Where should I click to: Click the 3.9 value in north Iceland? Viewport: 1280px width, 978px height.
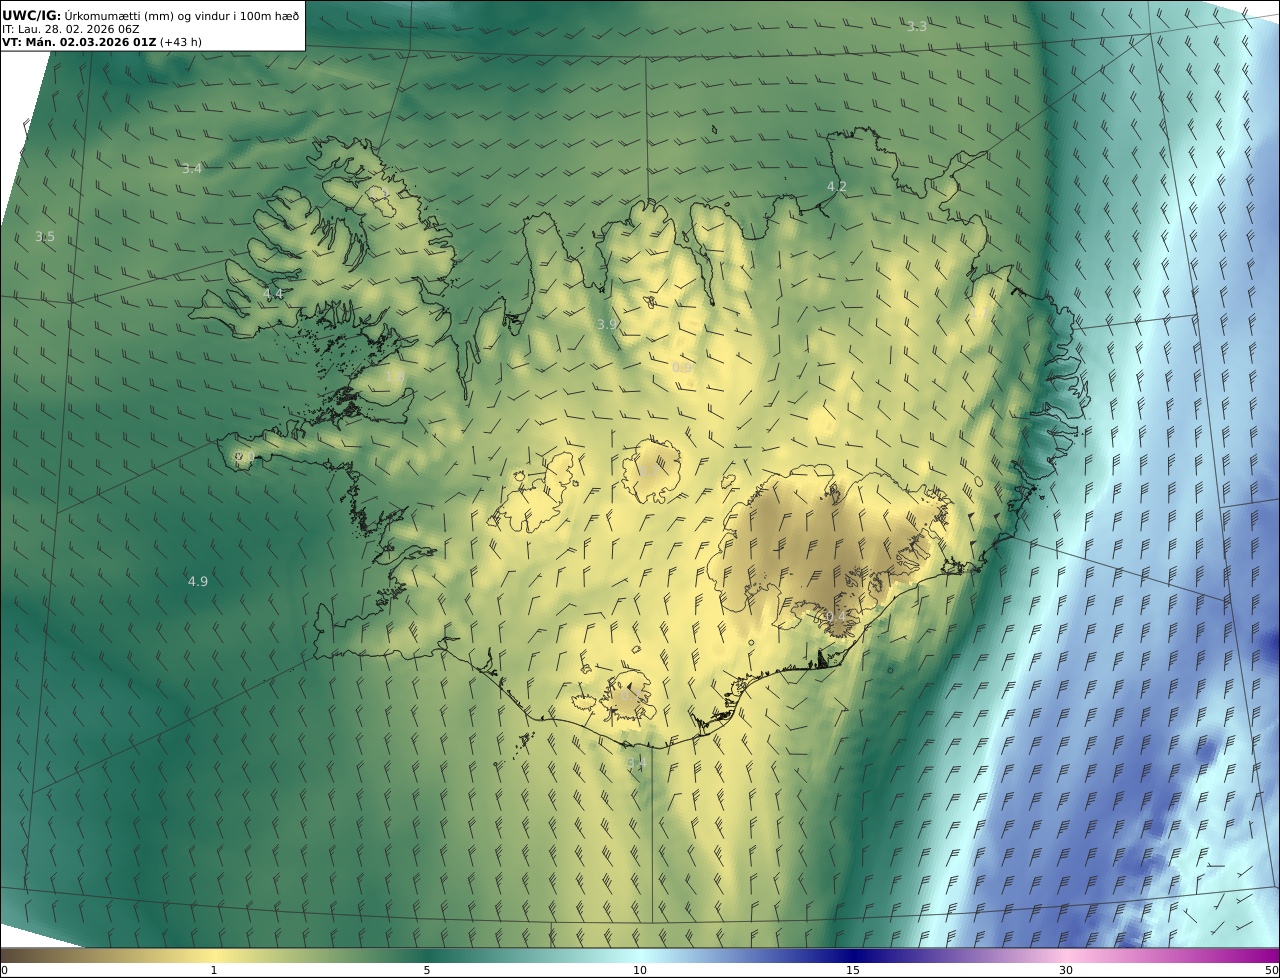click(x=607, y=324)
